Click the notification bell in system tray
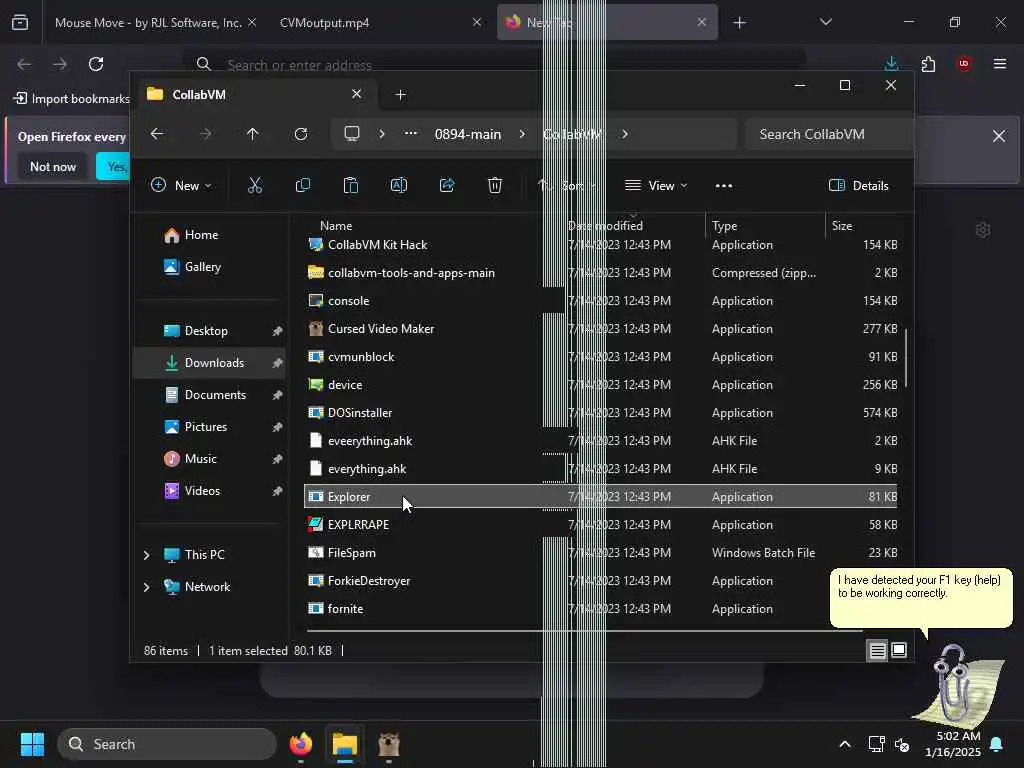Image resolution: width=1024 pixels, height=768 pixels. tap(997, 744)
